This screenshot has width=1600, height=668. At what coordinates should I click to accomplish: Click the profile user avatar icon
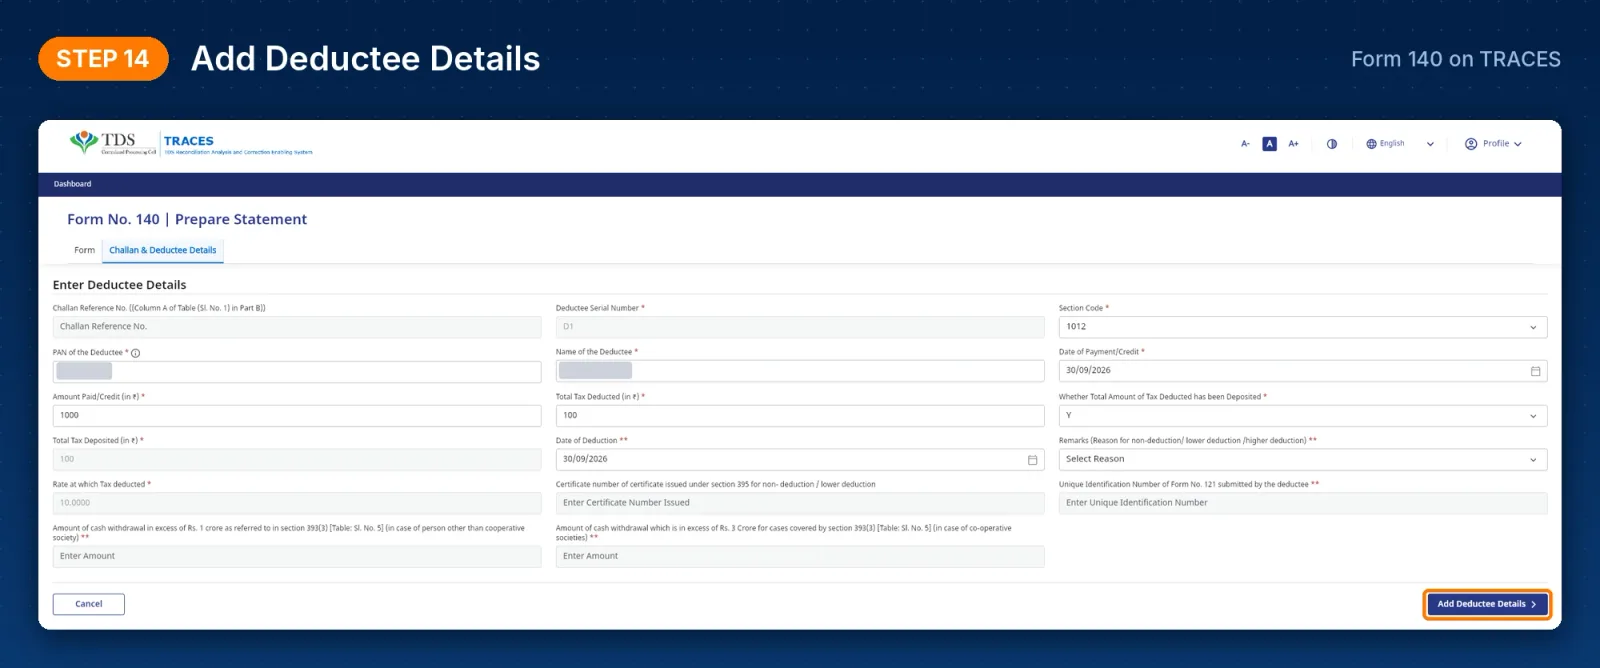click(x=1471, y=144)
